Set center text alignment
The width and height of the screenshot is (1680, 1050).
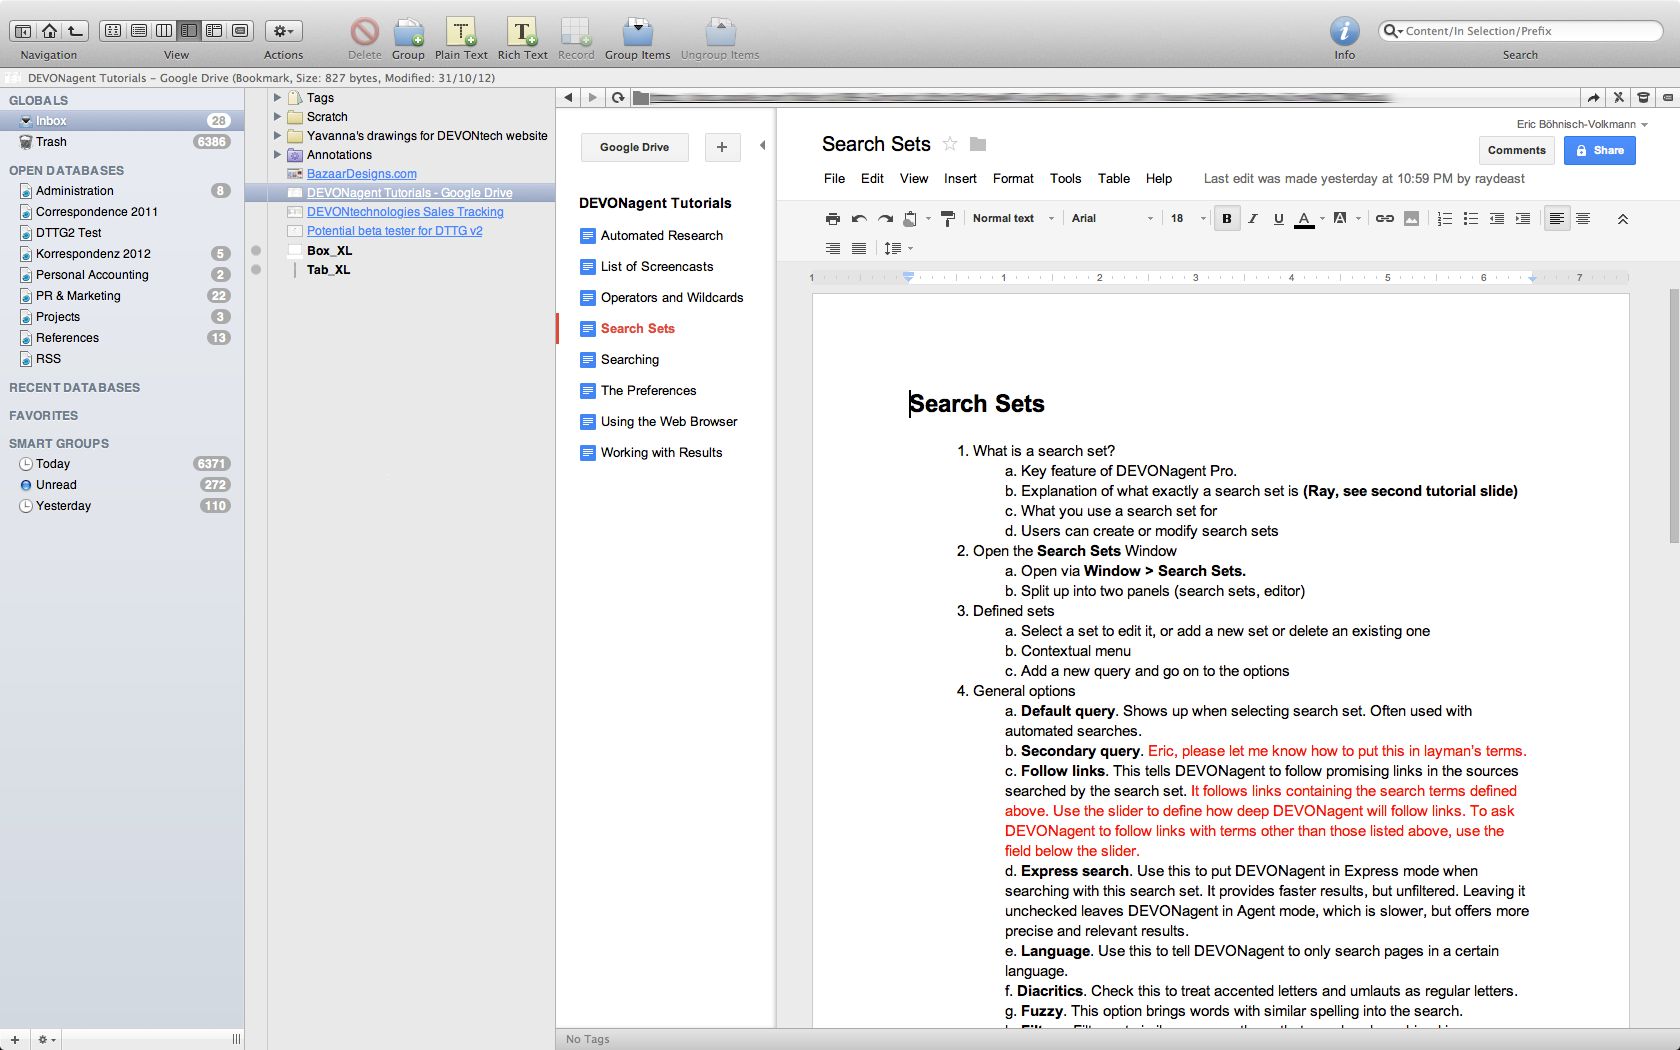click(1583, 218)
